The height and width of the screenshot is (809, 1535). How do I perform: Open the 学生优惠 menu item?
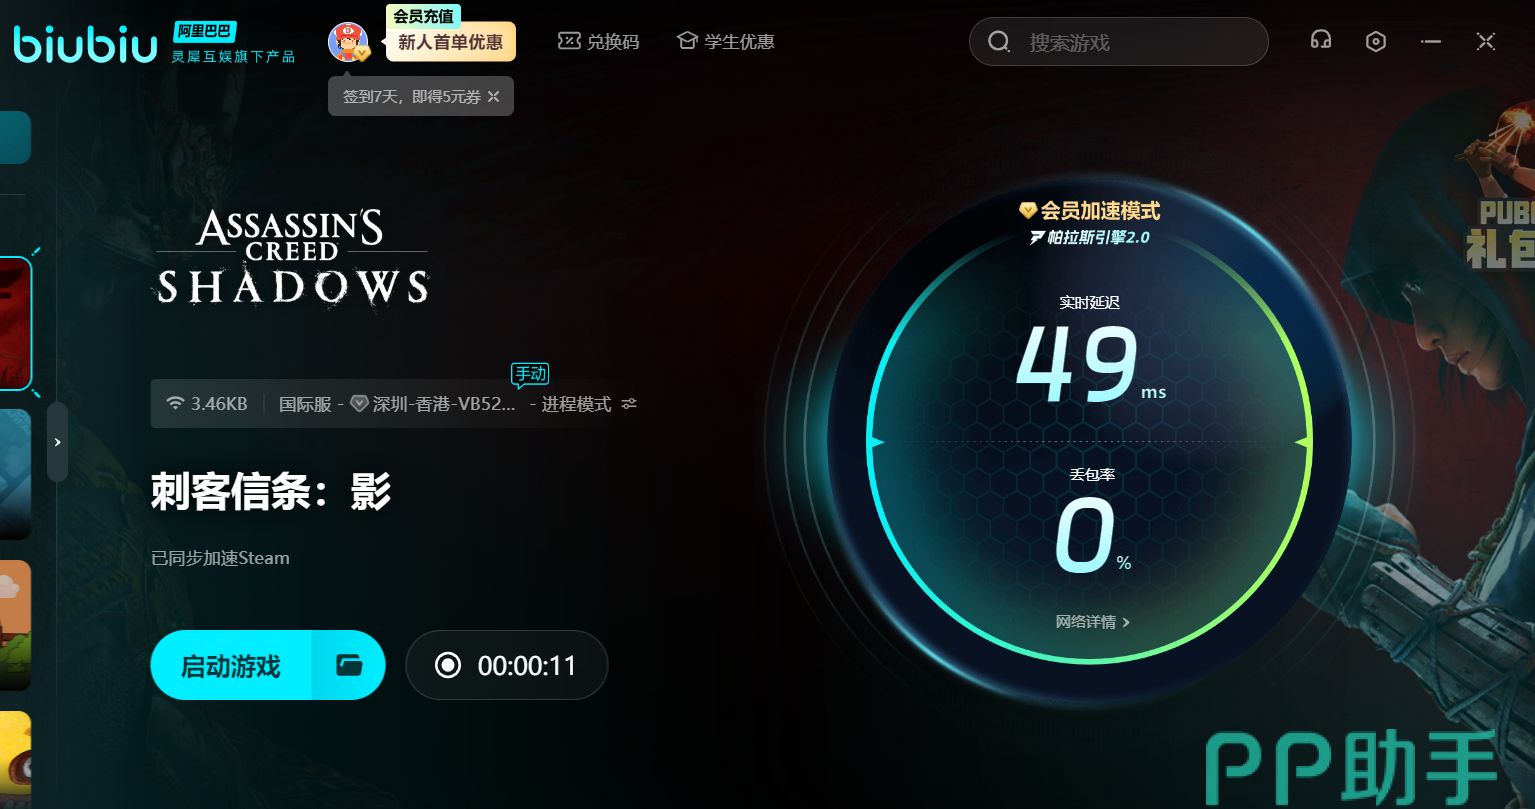(x=739, y=42)
